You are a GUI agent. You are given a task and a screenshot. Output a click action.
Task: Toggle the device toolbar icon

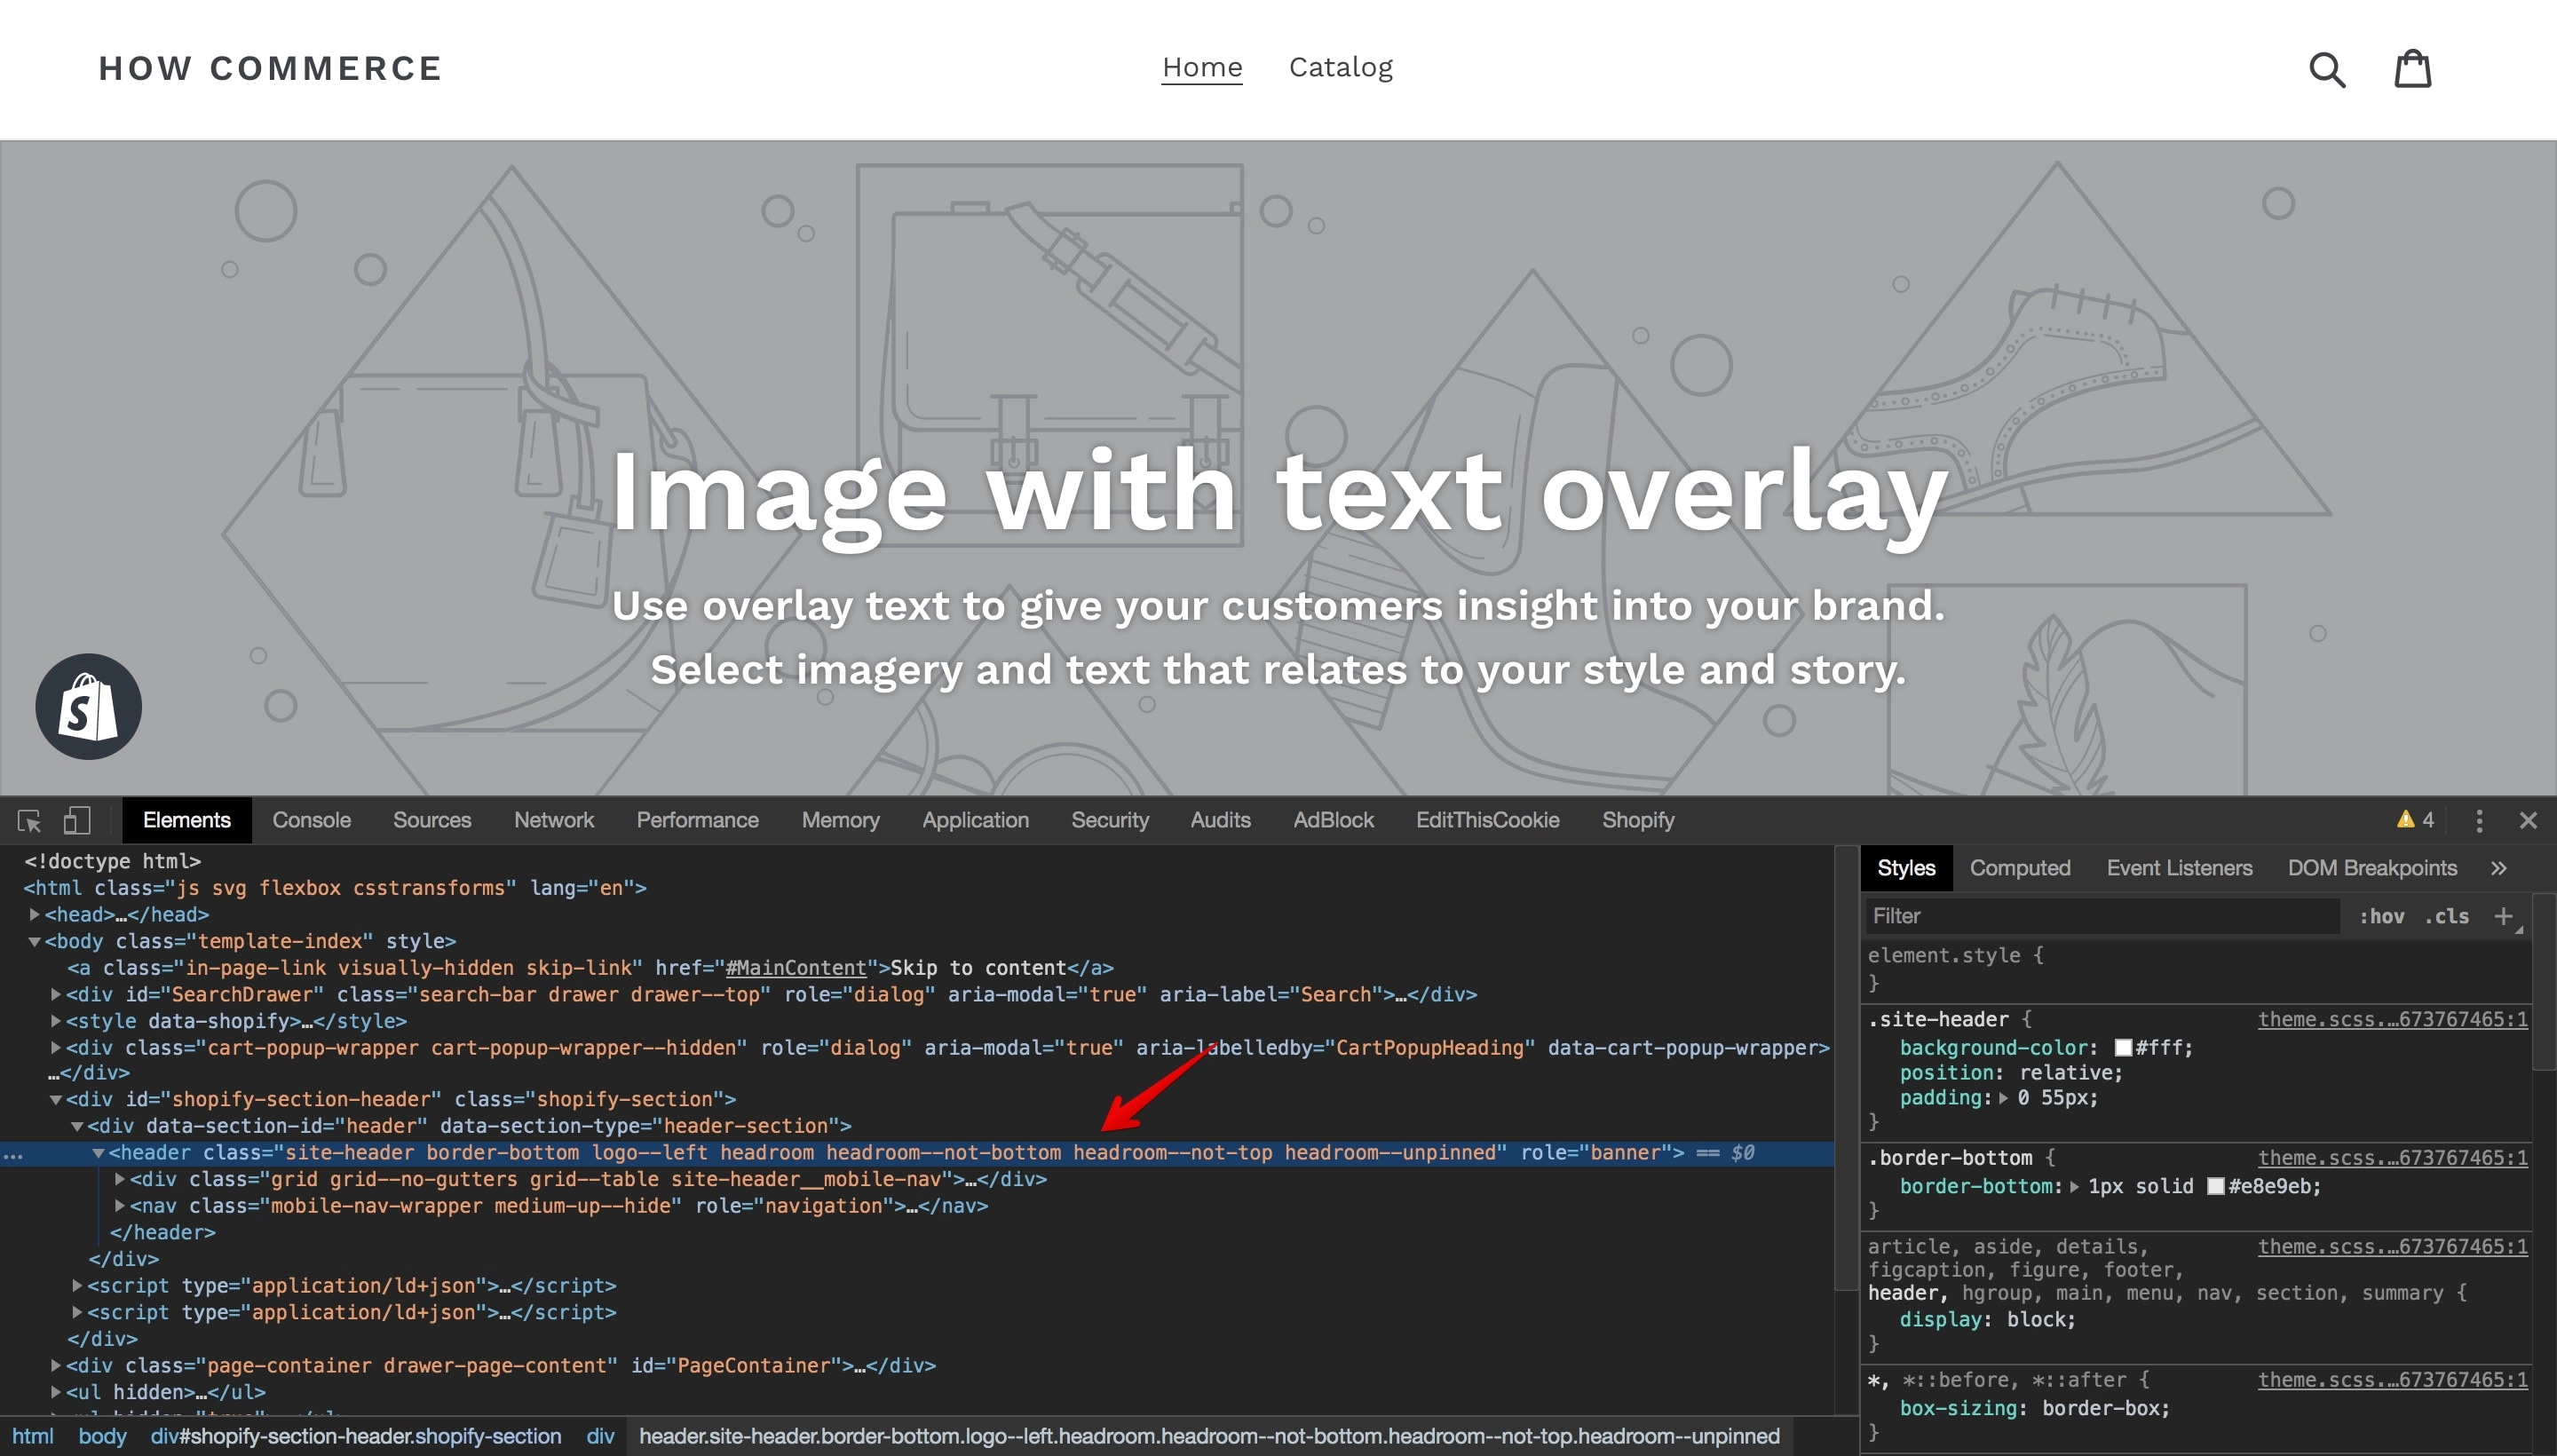click(x=77, y=821)
